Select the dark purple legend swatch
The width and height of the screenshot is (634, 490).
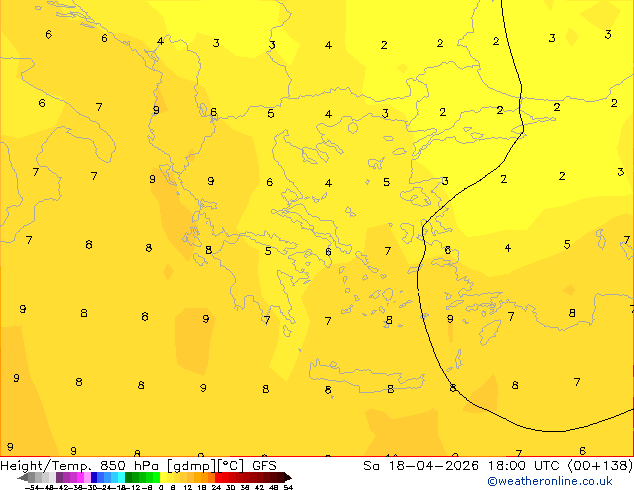pyautogui.click(x=59, y=478)
